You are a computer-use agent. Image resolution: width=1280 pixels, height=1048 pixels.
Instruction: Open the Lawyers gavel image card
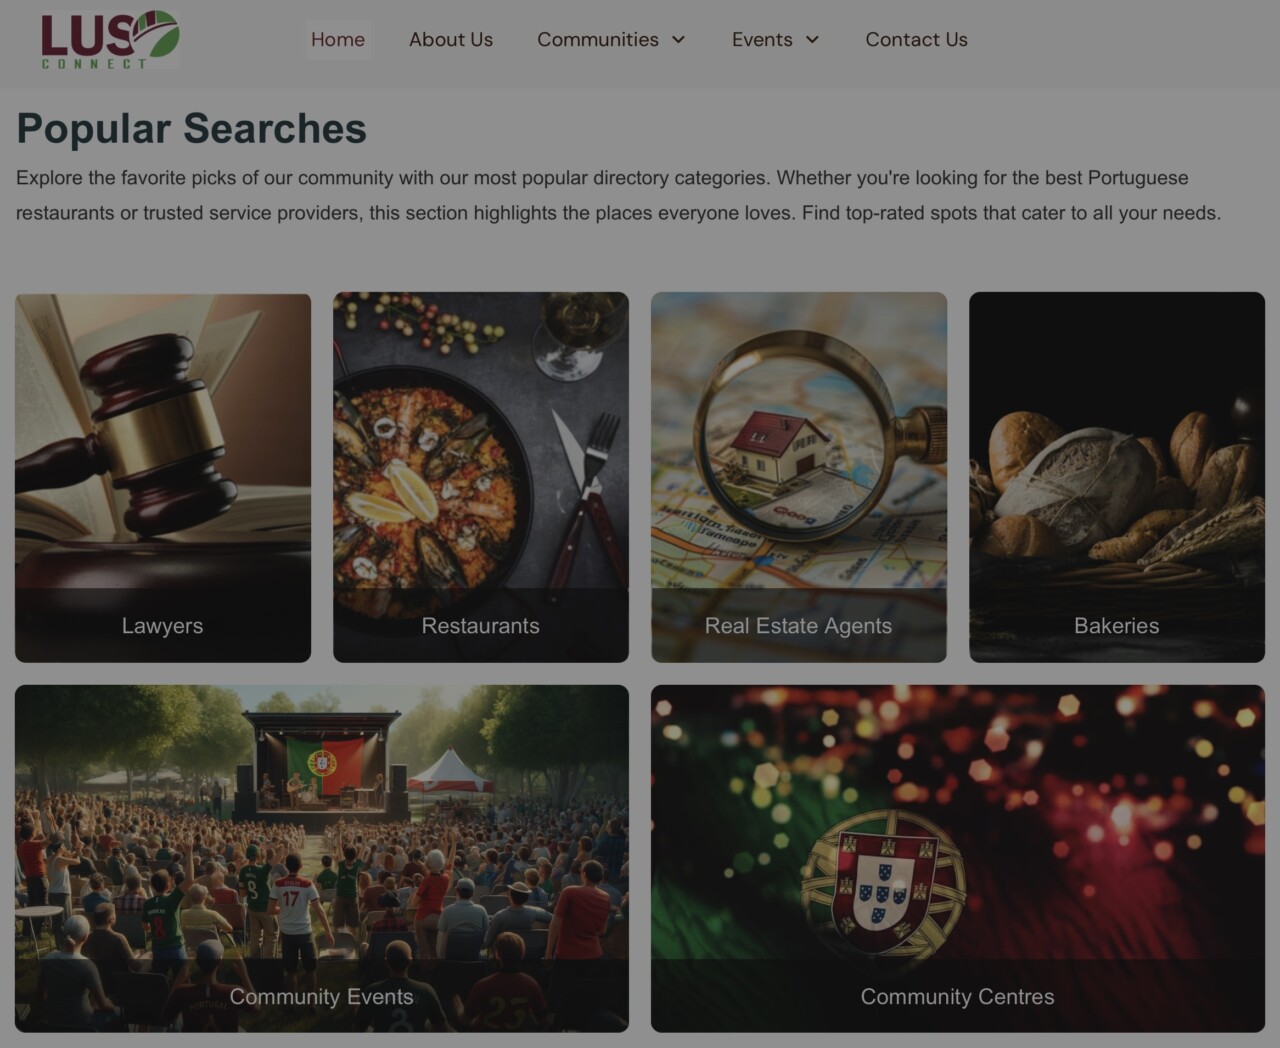click(x=163, y=440)
